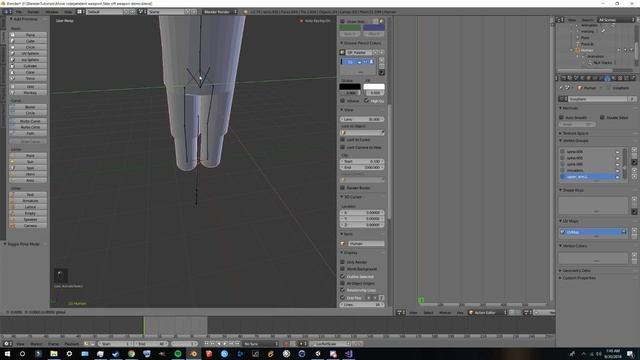Open vertex group specials arrow menu
Screen dimensions: 640x360
coord(634,162)
